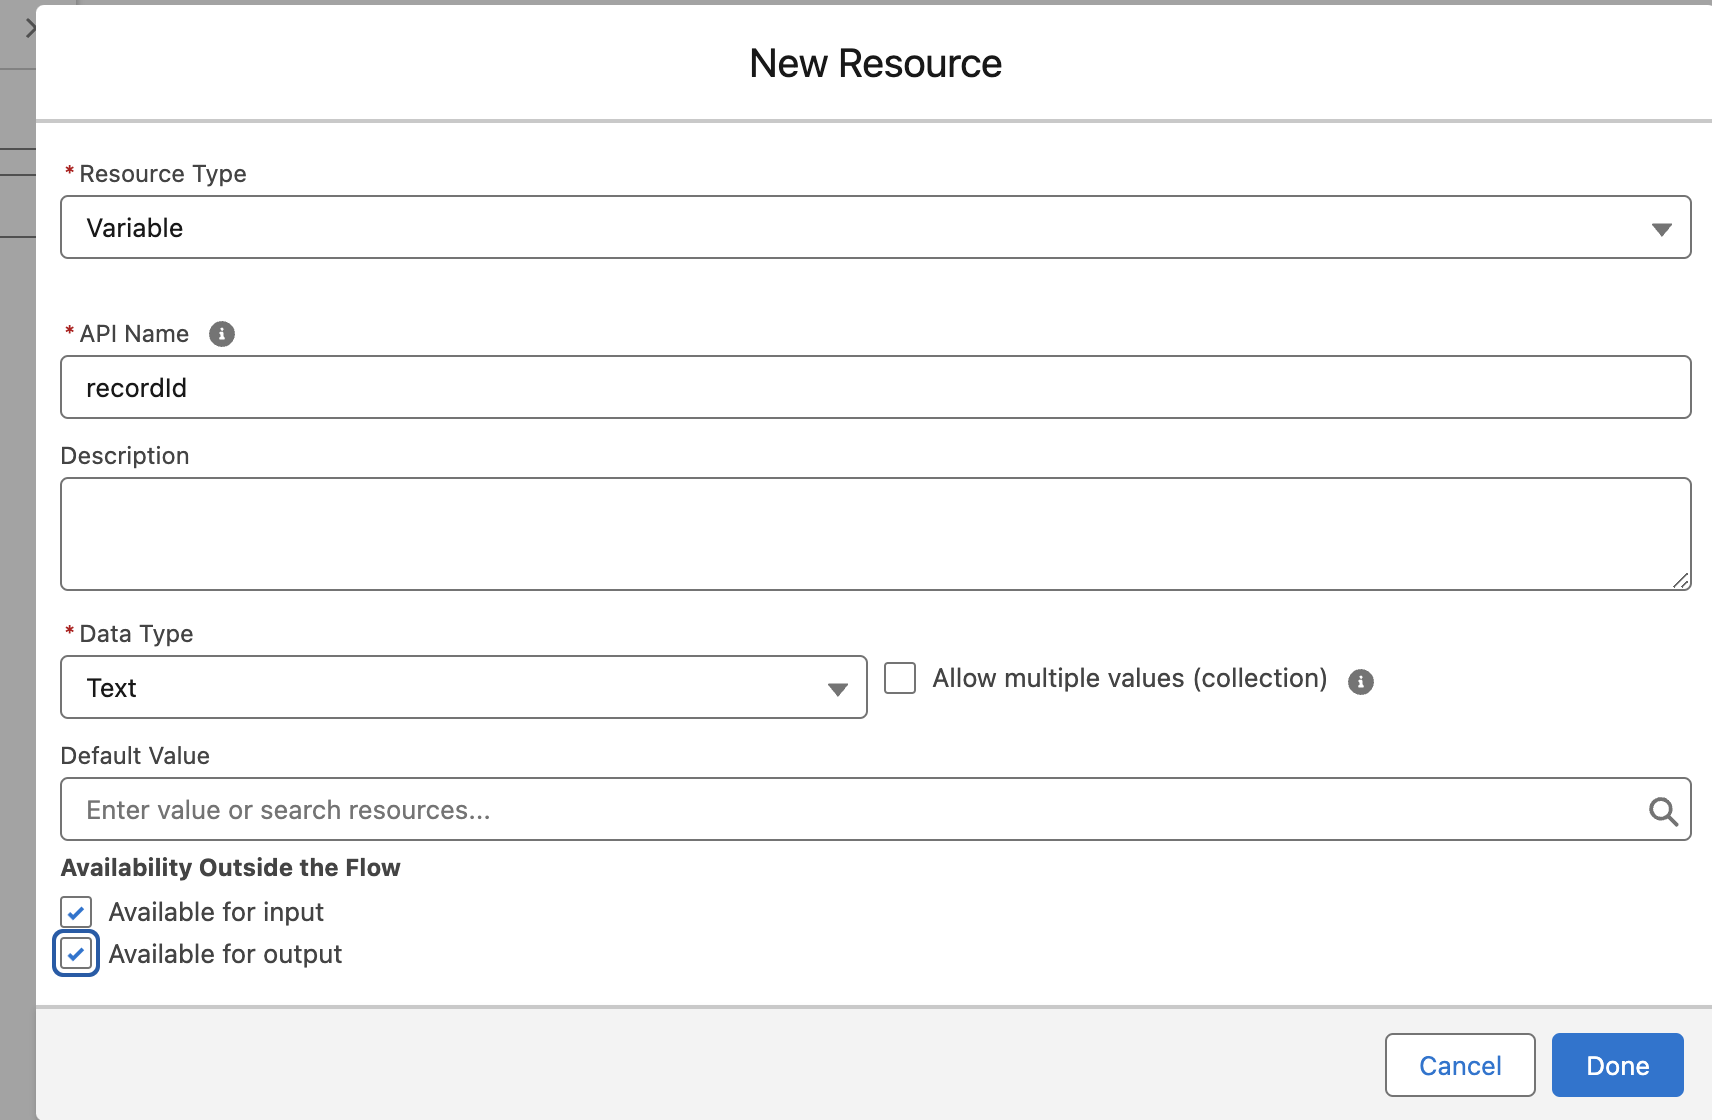Click the Description box resize handle

point(1681,581)
